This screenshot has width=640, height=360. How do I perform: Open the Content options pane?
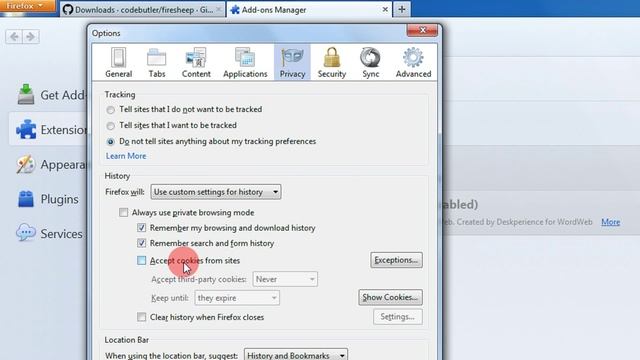pyautogui.click(x=196, y=62)
